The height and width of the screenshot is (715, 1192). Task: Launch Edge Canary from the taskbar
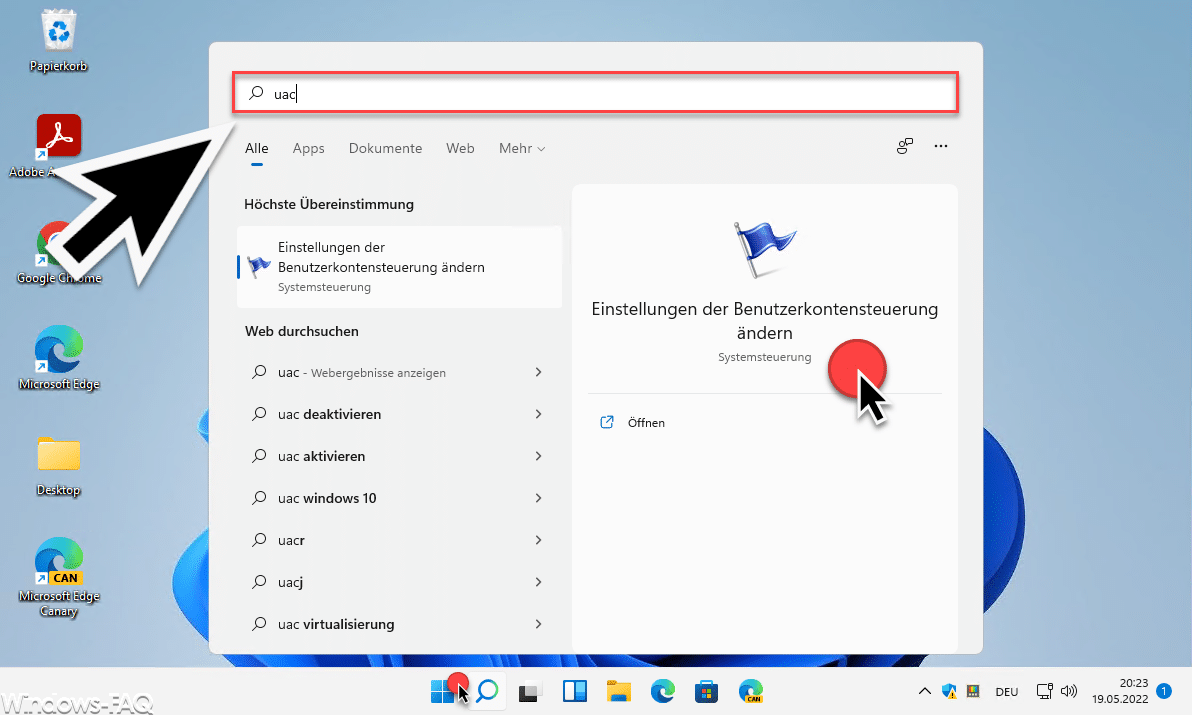750,691
